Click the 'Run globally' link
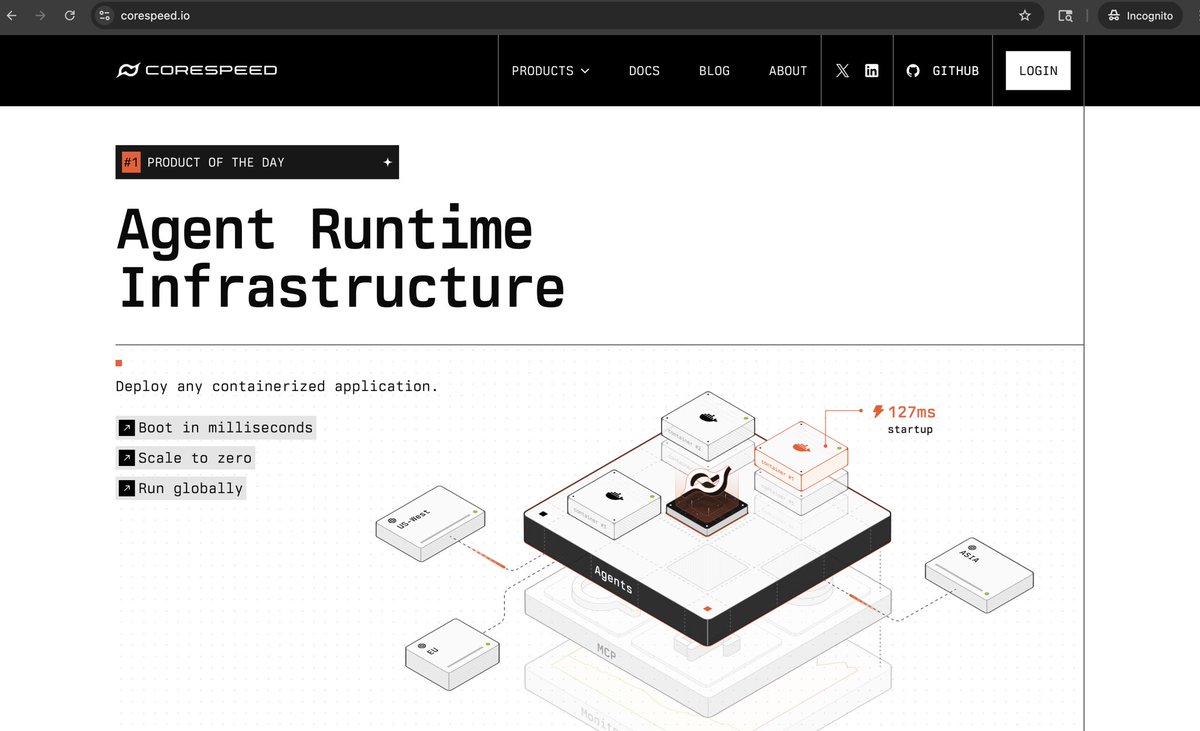This screenshot has height=731, width=1200. point(181,488)
